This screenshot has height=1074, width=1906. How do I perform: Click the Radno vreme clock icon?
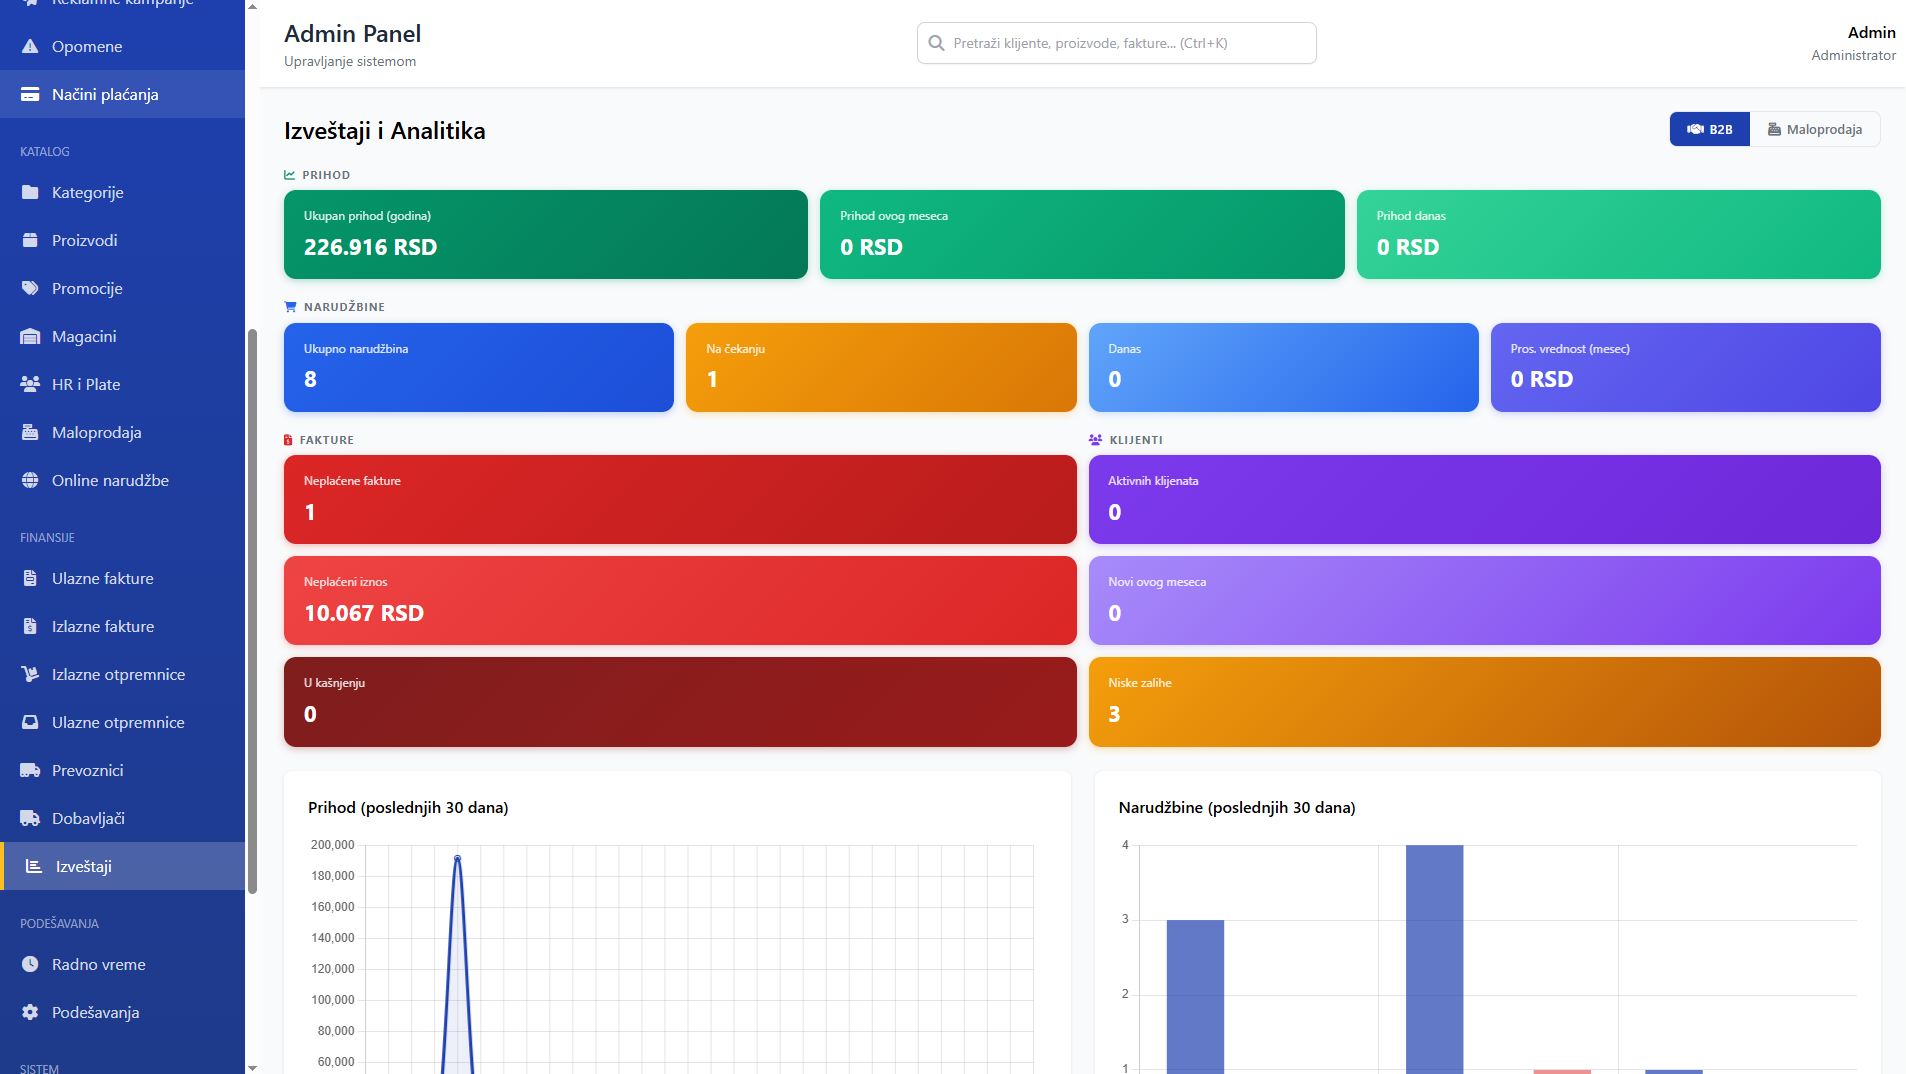(30, 964)
